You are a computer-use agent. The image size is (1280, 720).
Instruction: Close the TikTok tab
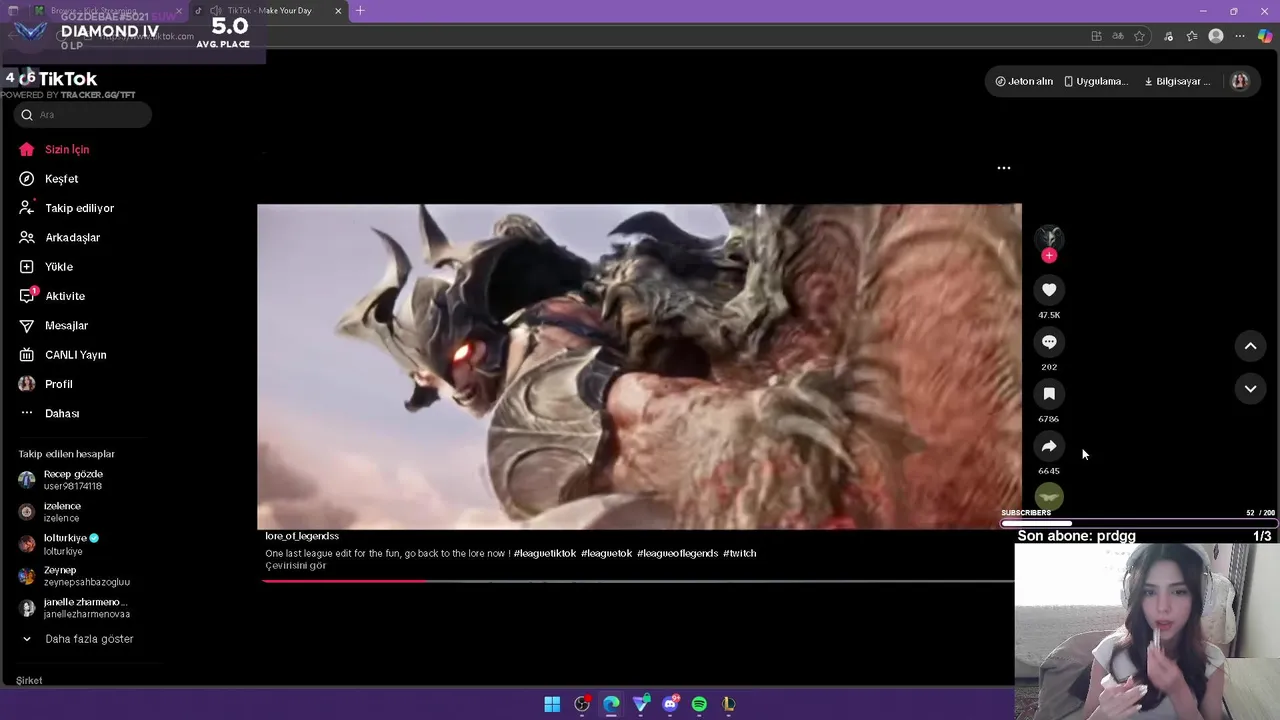tap(338, 11)
